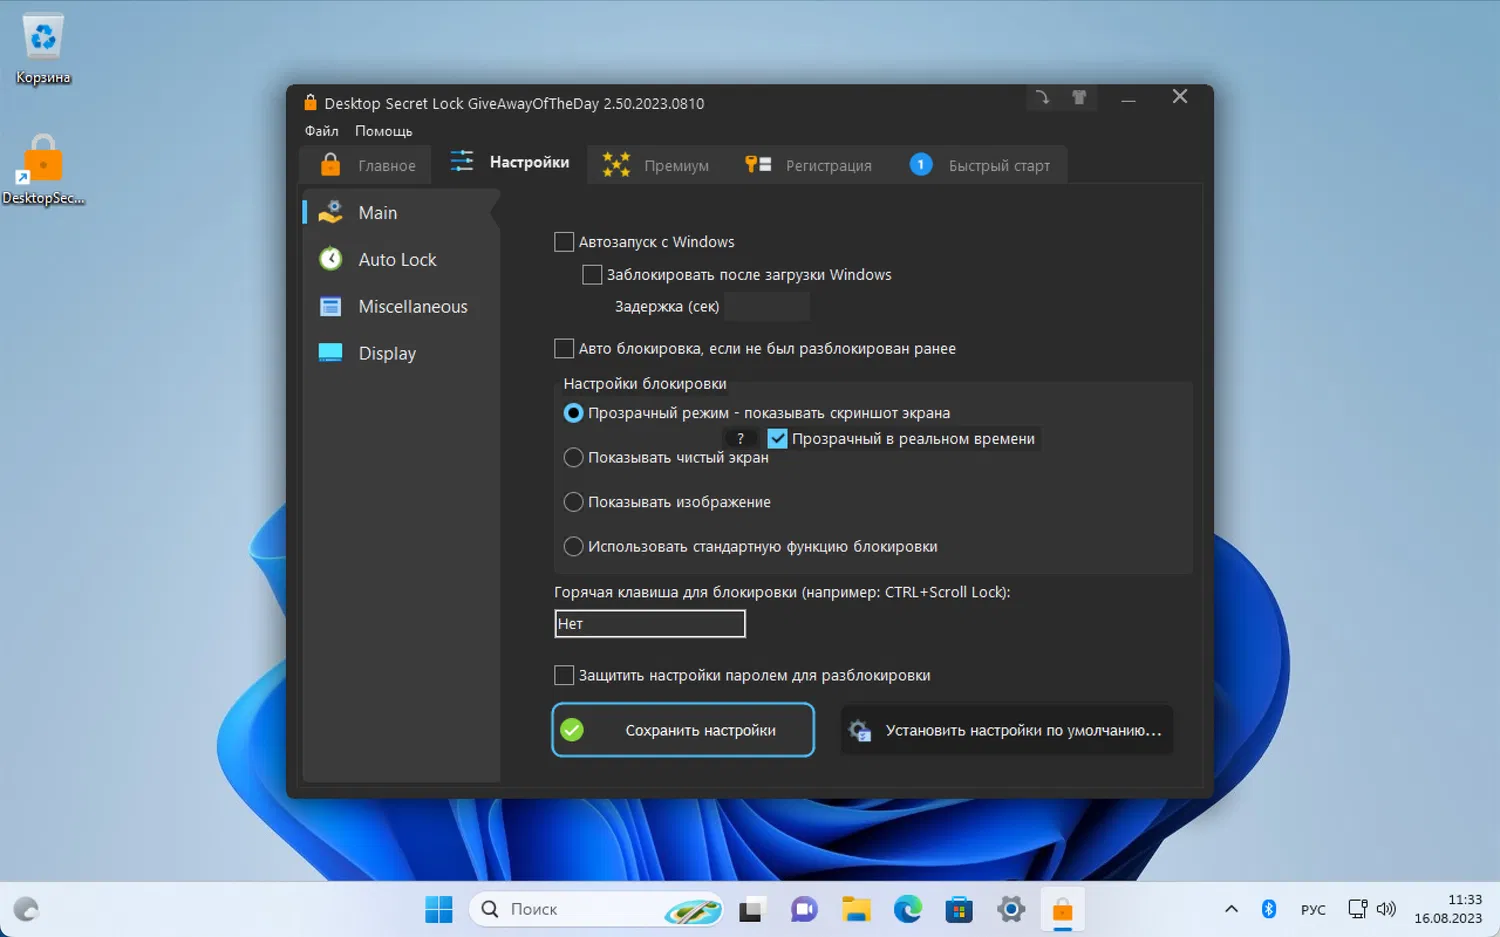Click the curved arrow icon in the title bar

point(1042,98)
